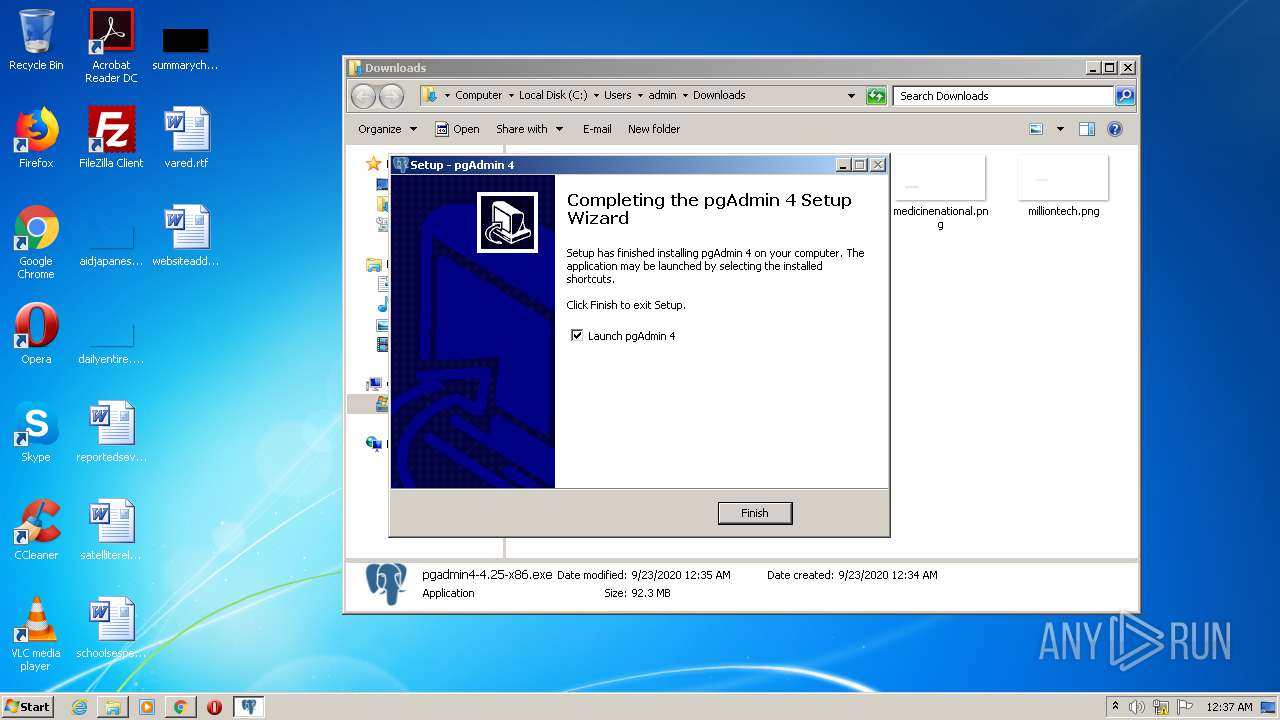This screenshot has height=720, width=1280.
Task: Expand arrow after Users in address bar
Action: [640, 96]
